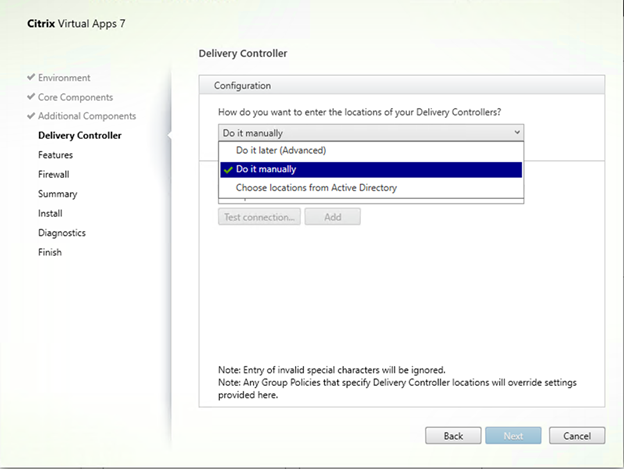
Task: Click the Next button
Action: pos(513,436)
